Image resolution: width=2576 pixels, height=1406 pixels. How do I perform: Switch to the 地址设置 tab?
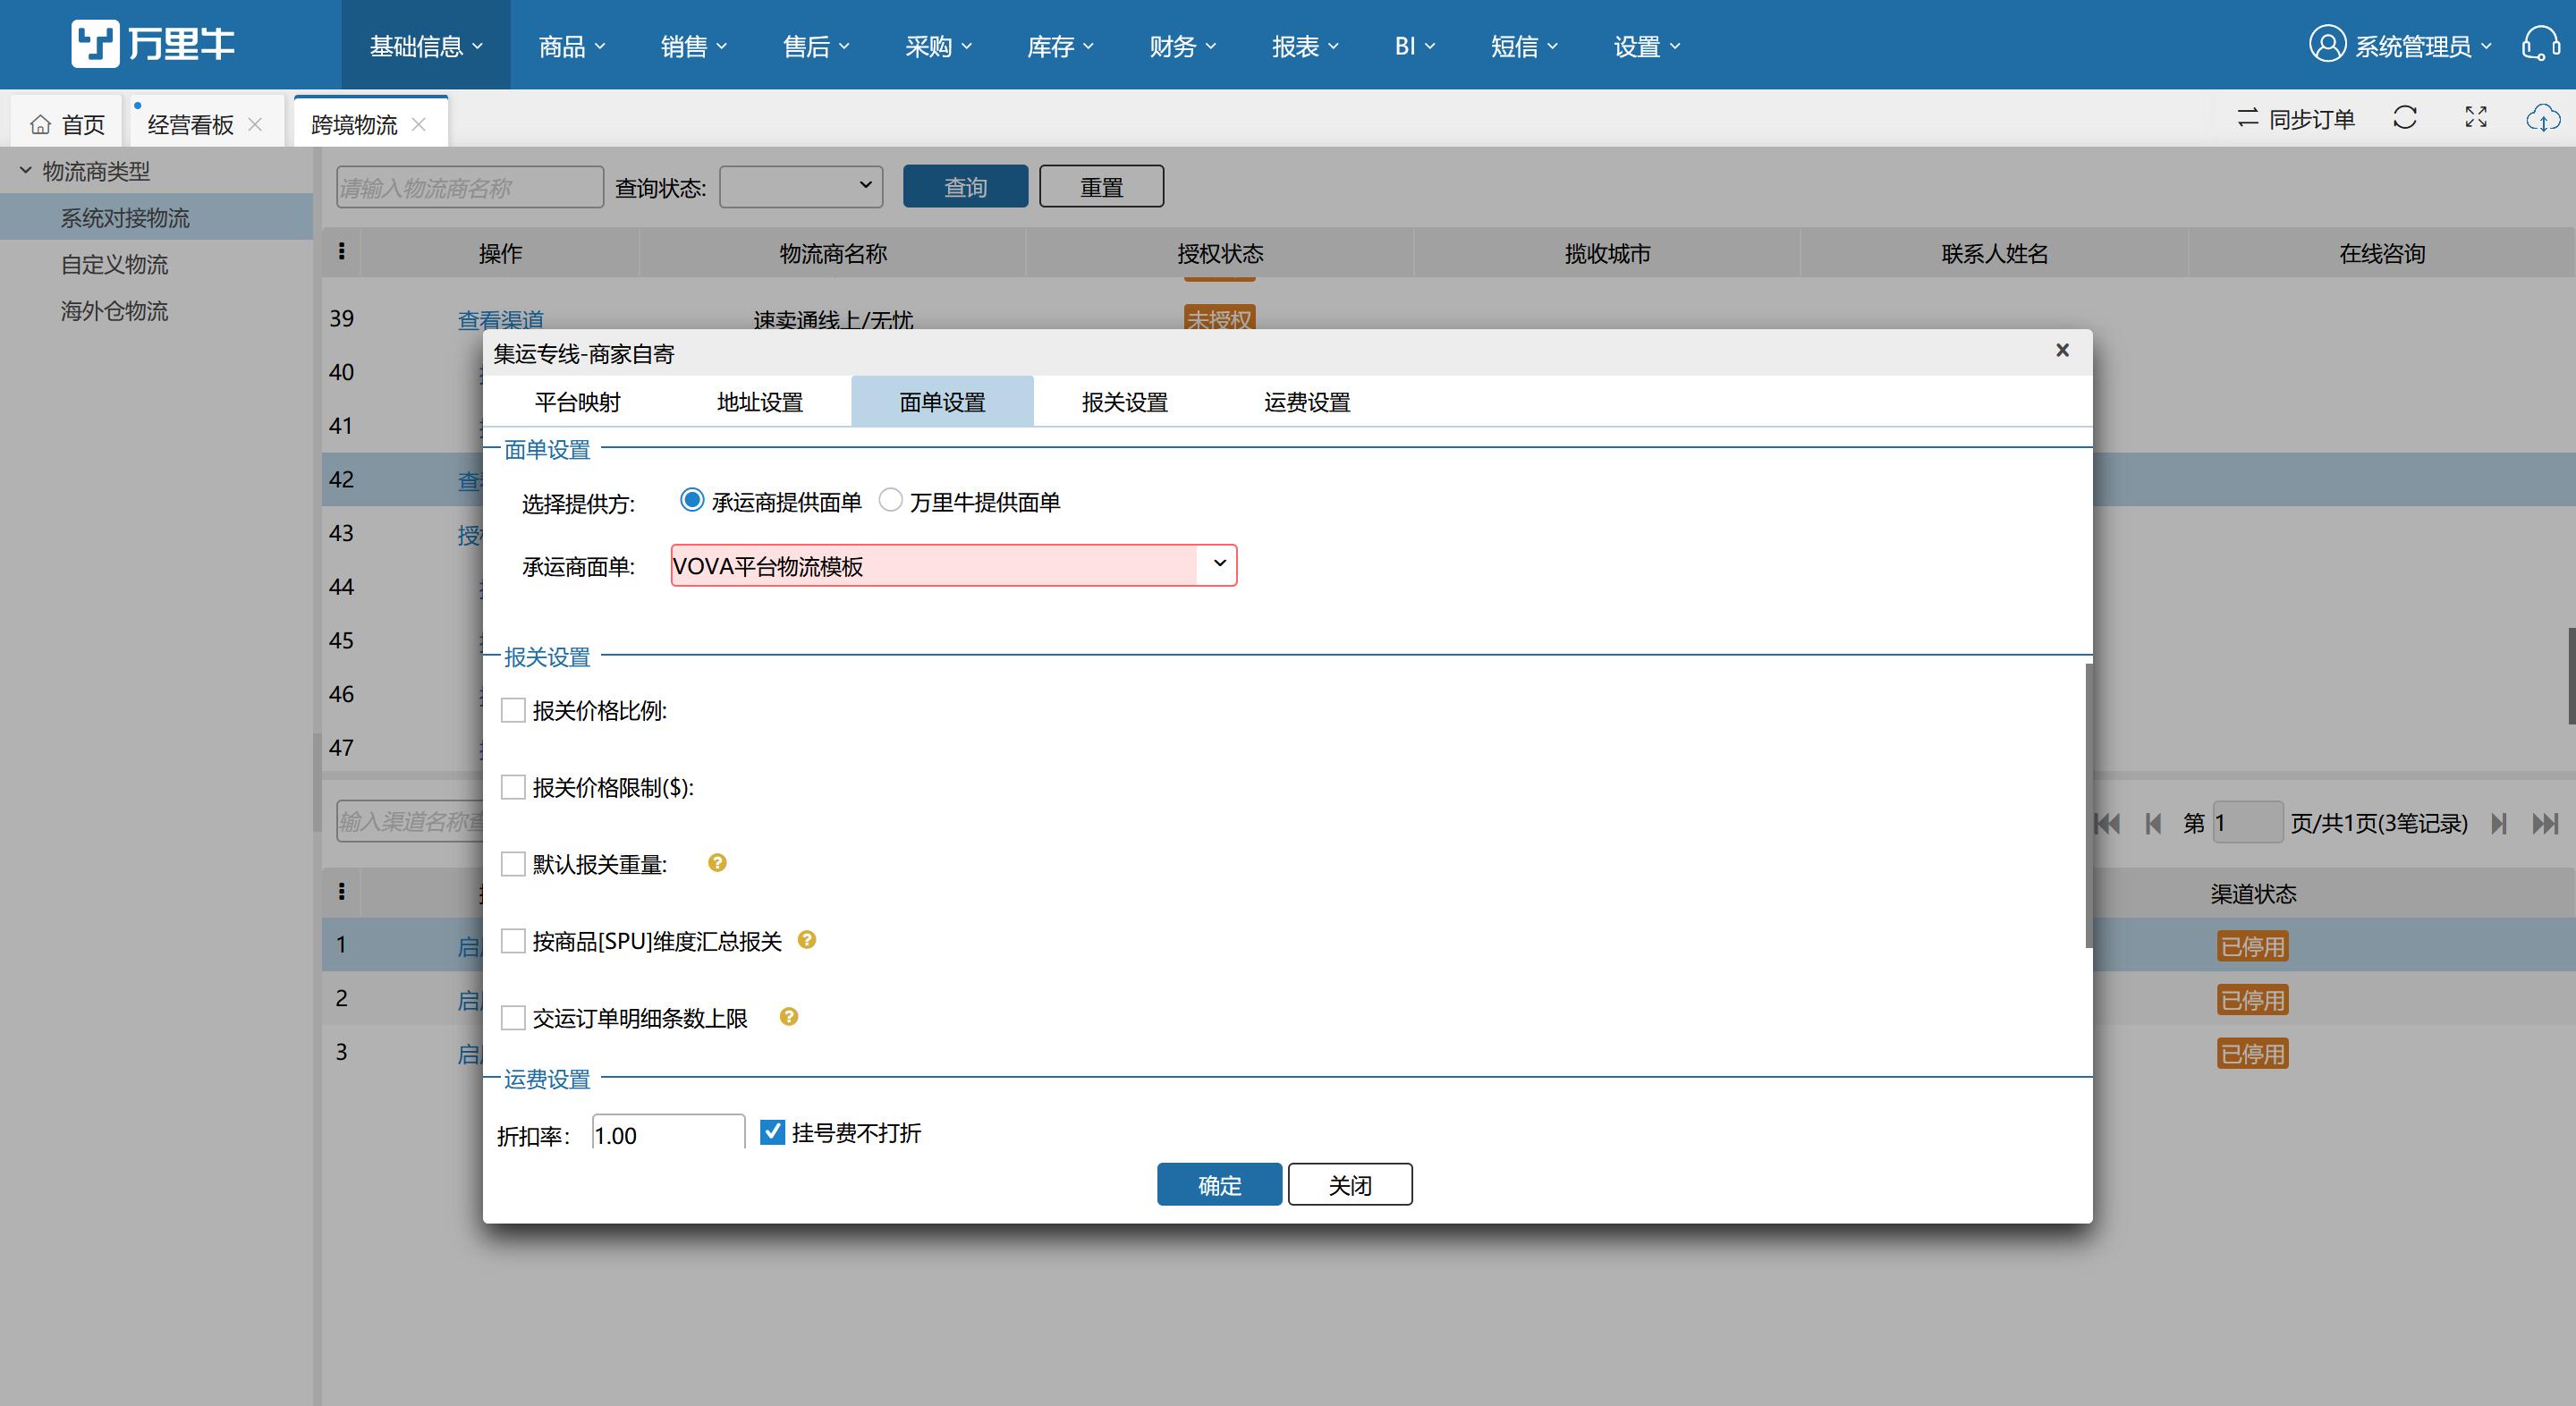pyautogui.click(x=760, y=402)
